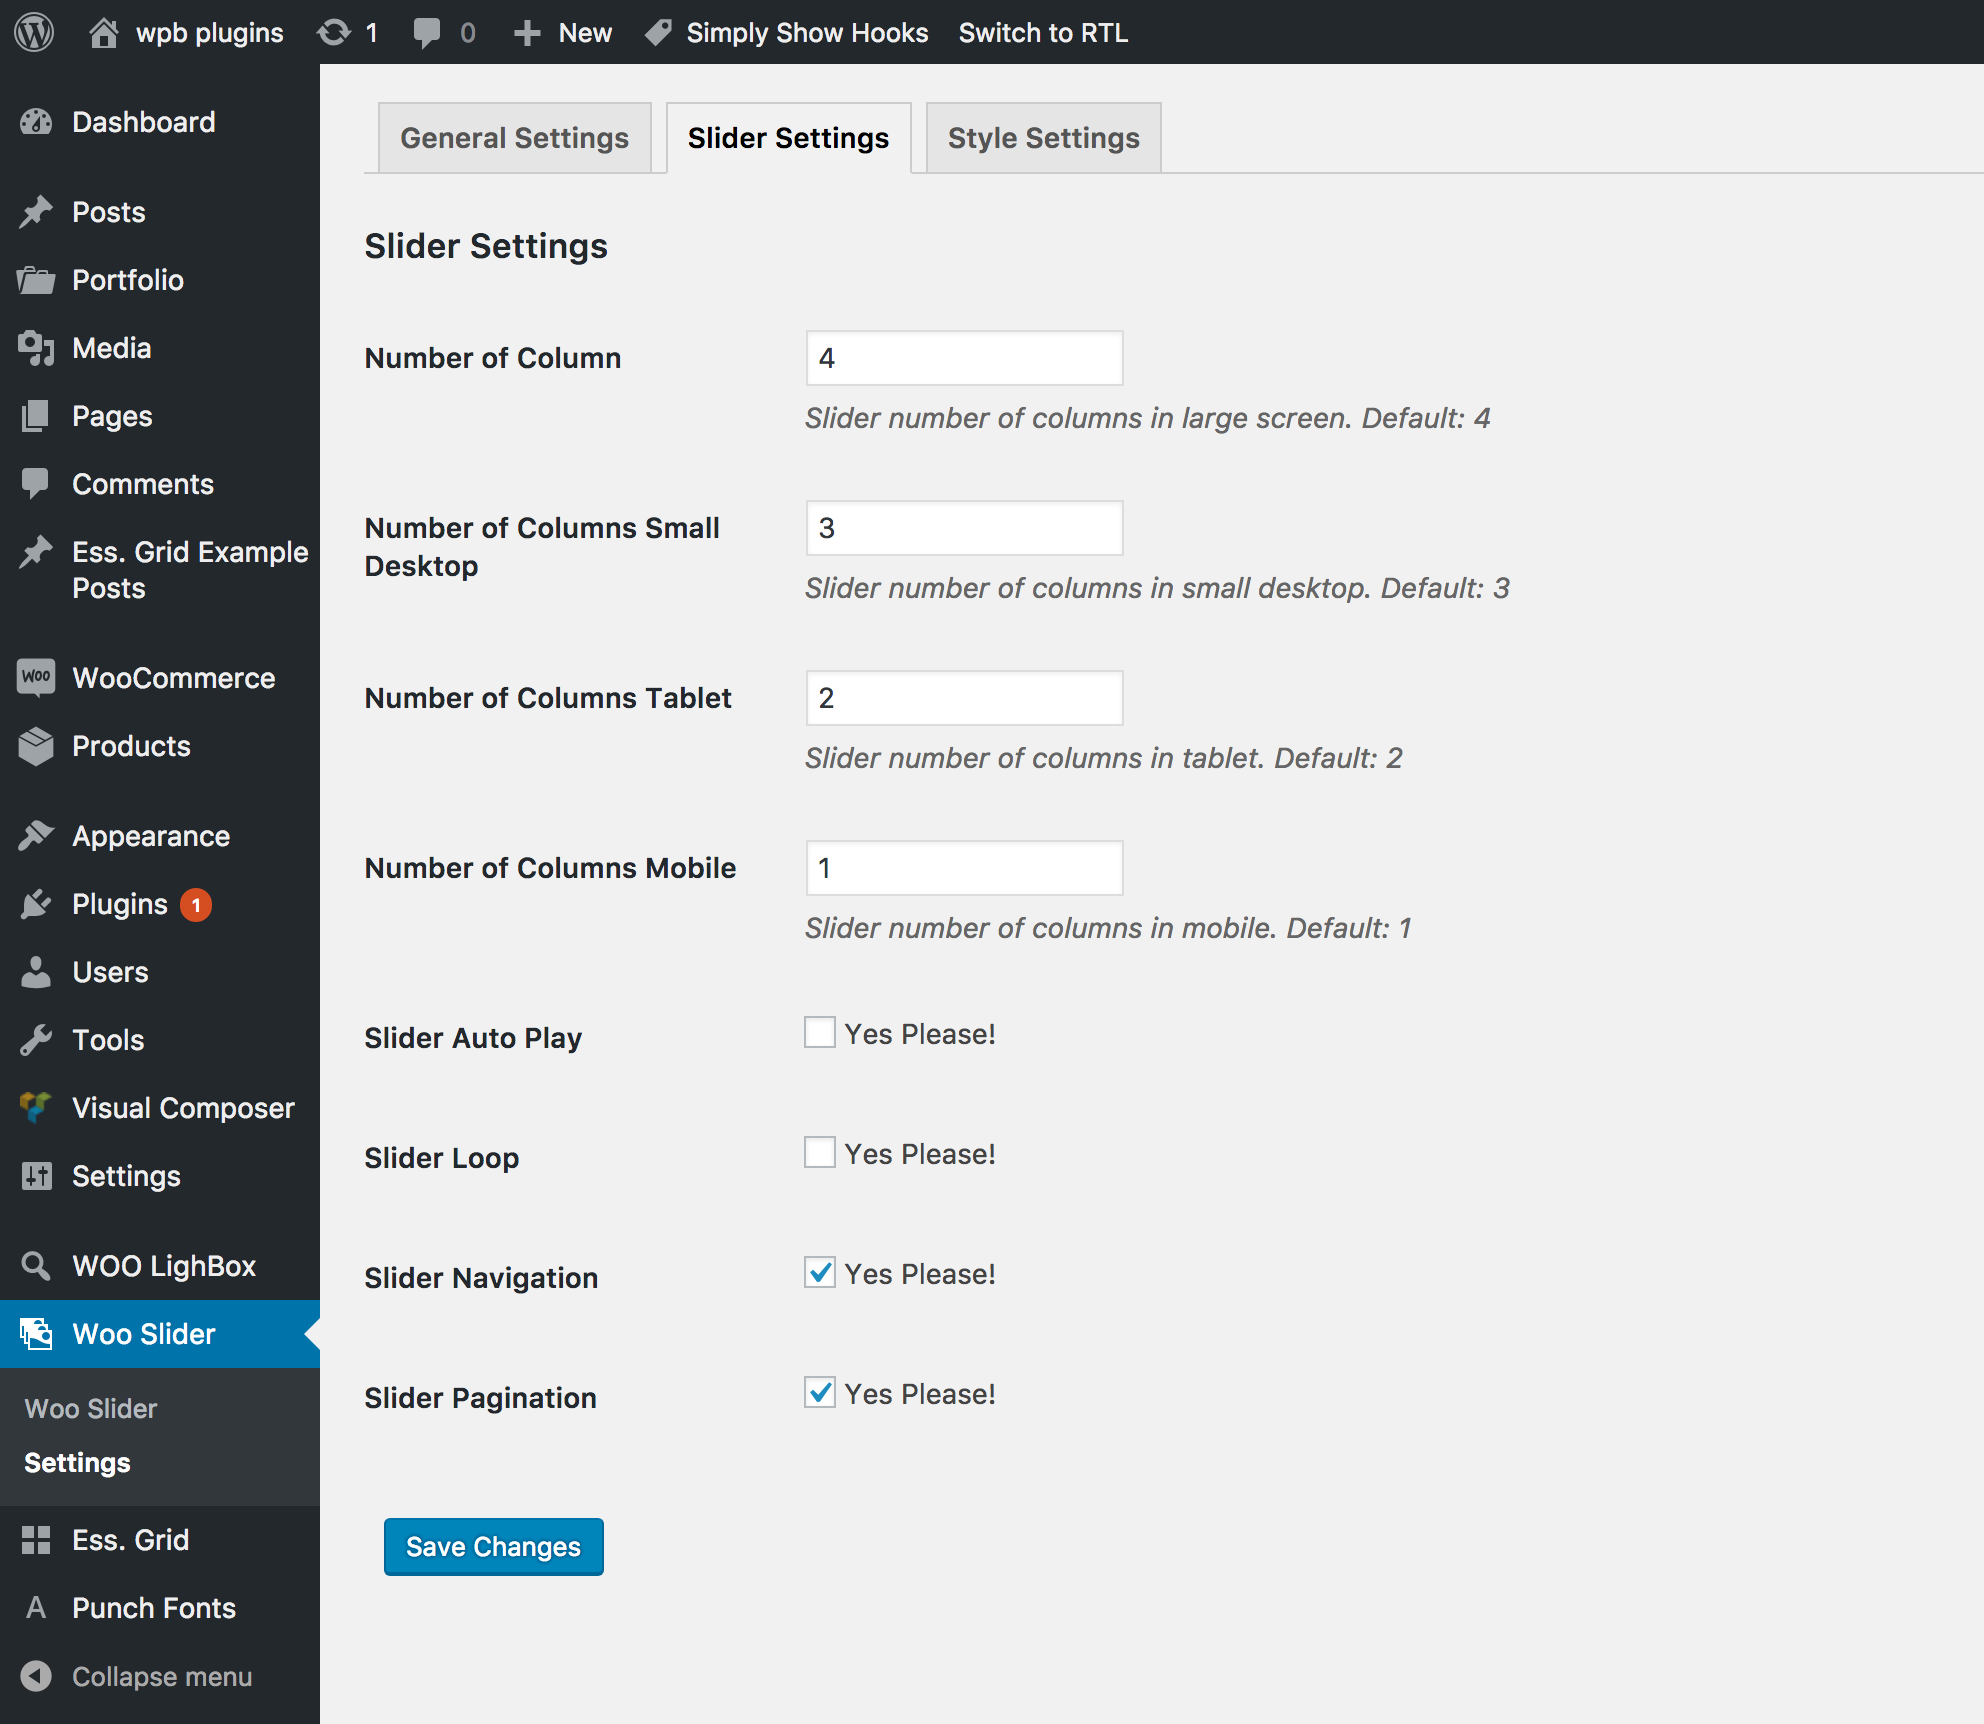This screenshot has width=1984, height=1724.
Task: Click the Ess. Grid icon in sidebar
Action: (x=39, y=1538)
